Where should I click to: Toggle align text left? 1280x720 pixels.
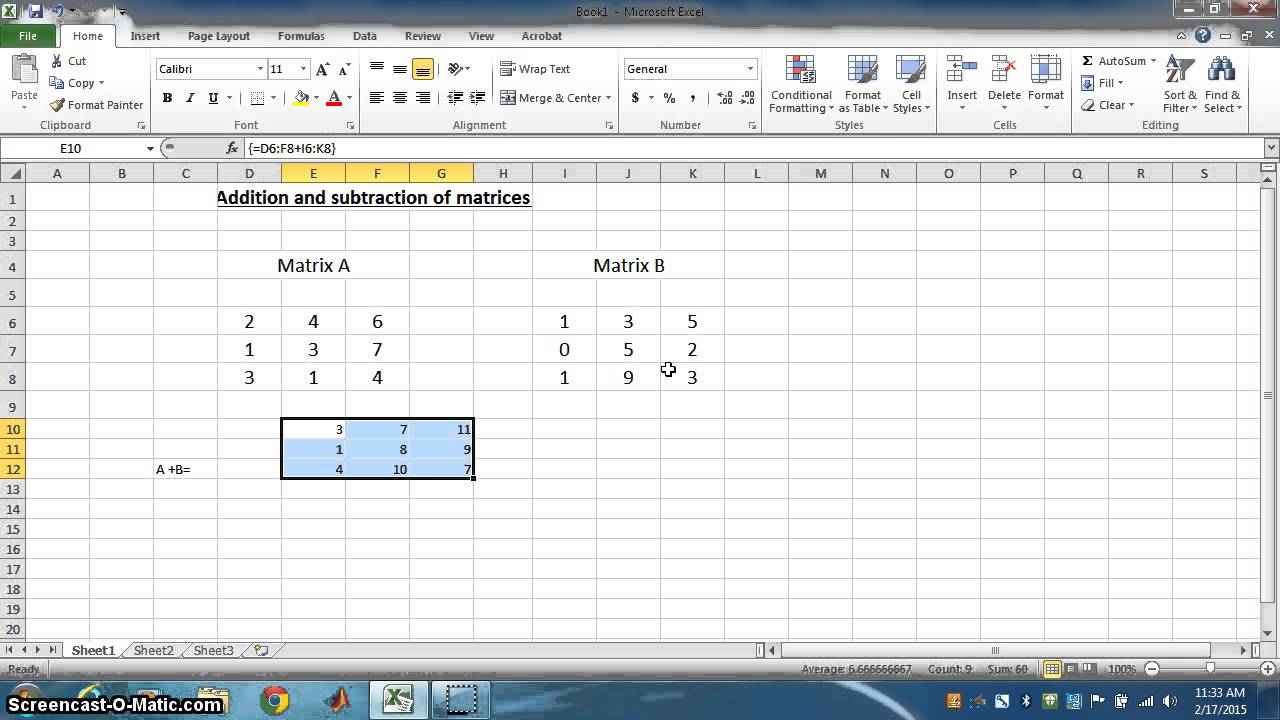[377, 98]
